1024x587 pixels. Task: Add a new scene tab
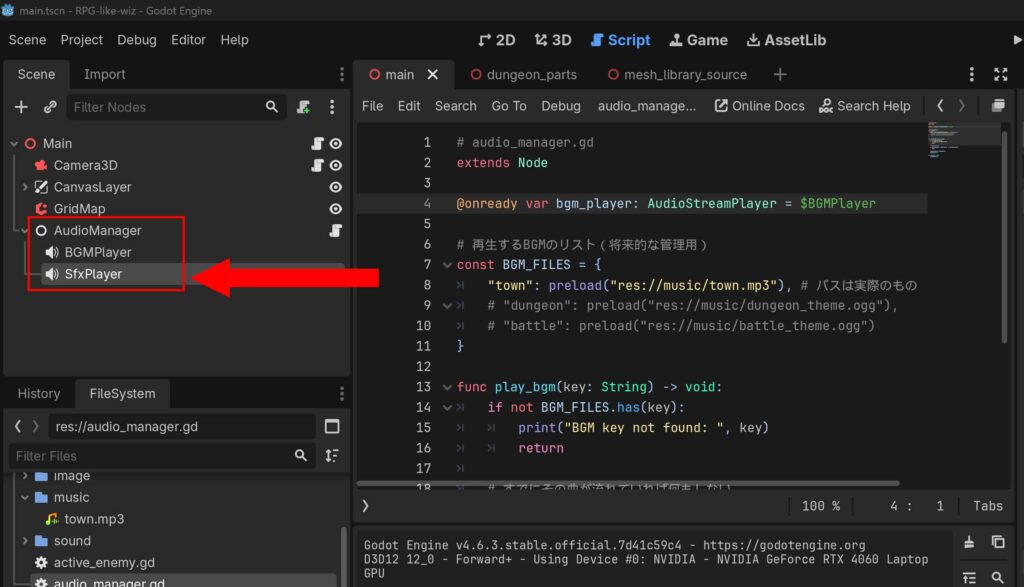(780, 74)
